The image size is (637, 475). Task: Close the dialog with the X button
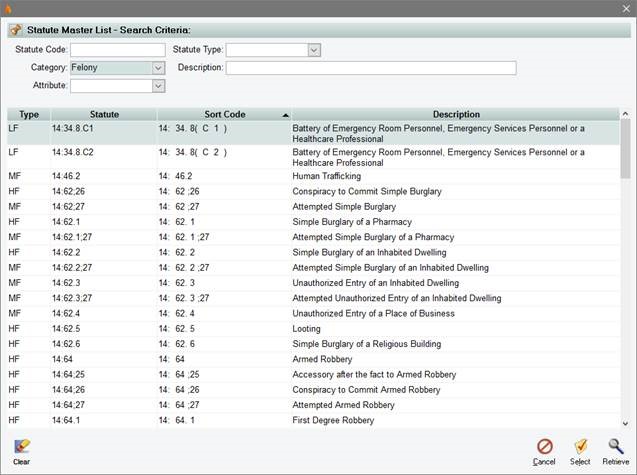[x=625, y=8]
